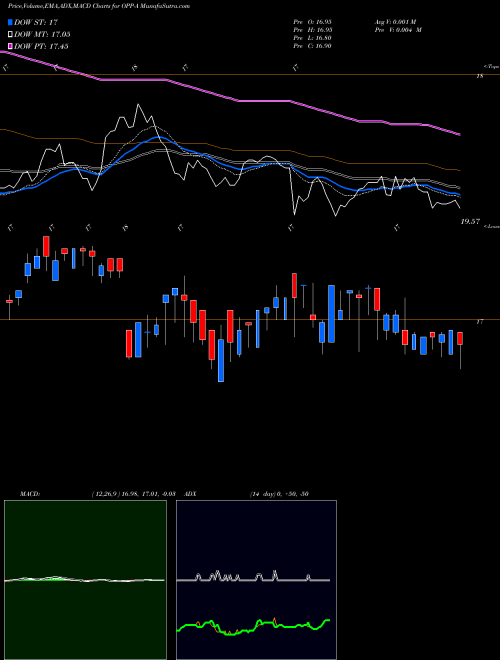
Task: Click the white DOW MT legend swatch
Action: [x=11, y=35]
